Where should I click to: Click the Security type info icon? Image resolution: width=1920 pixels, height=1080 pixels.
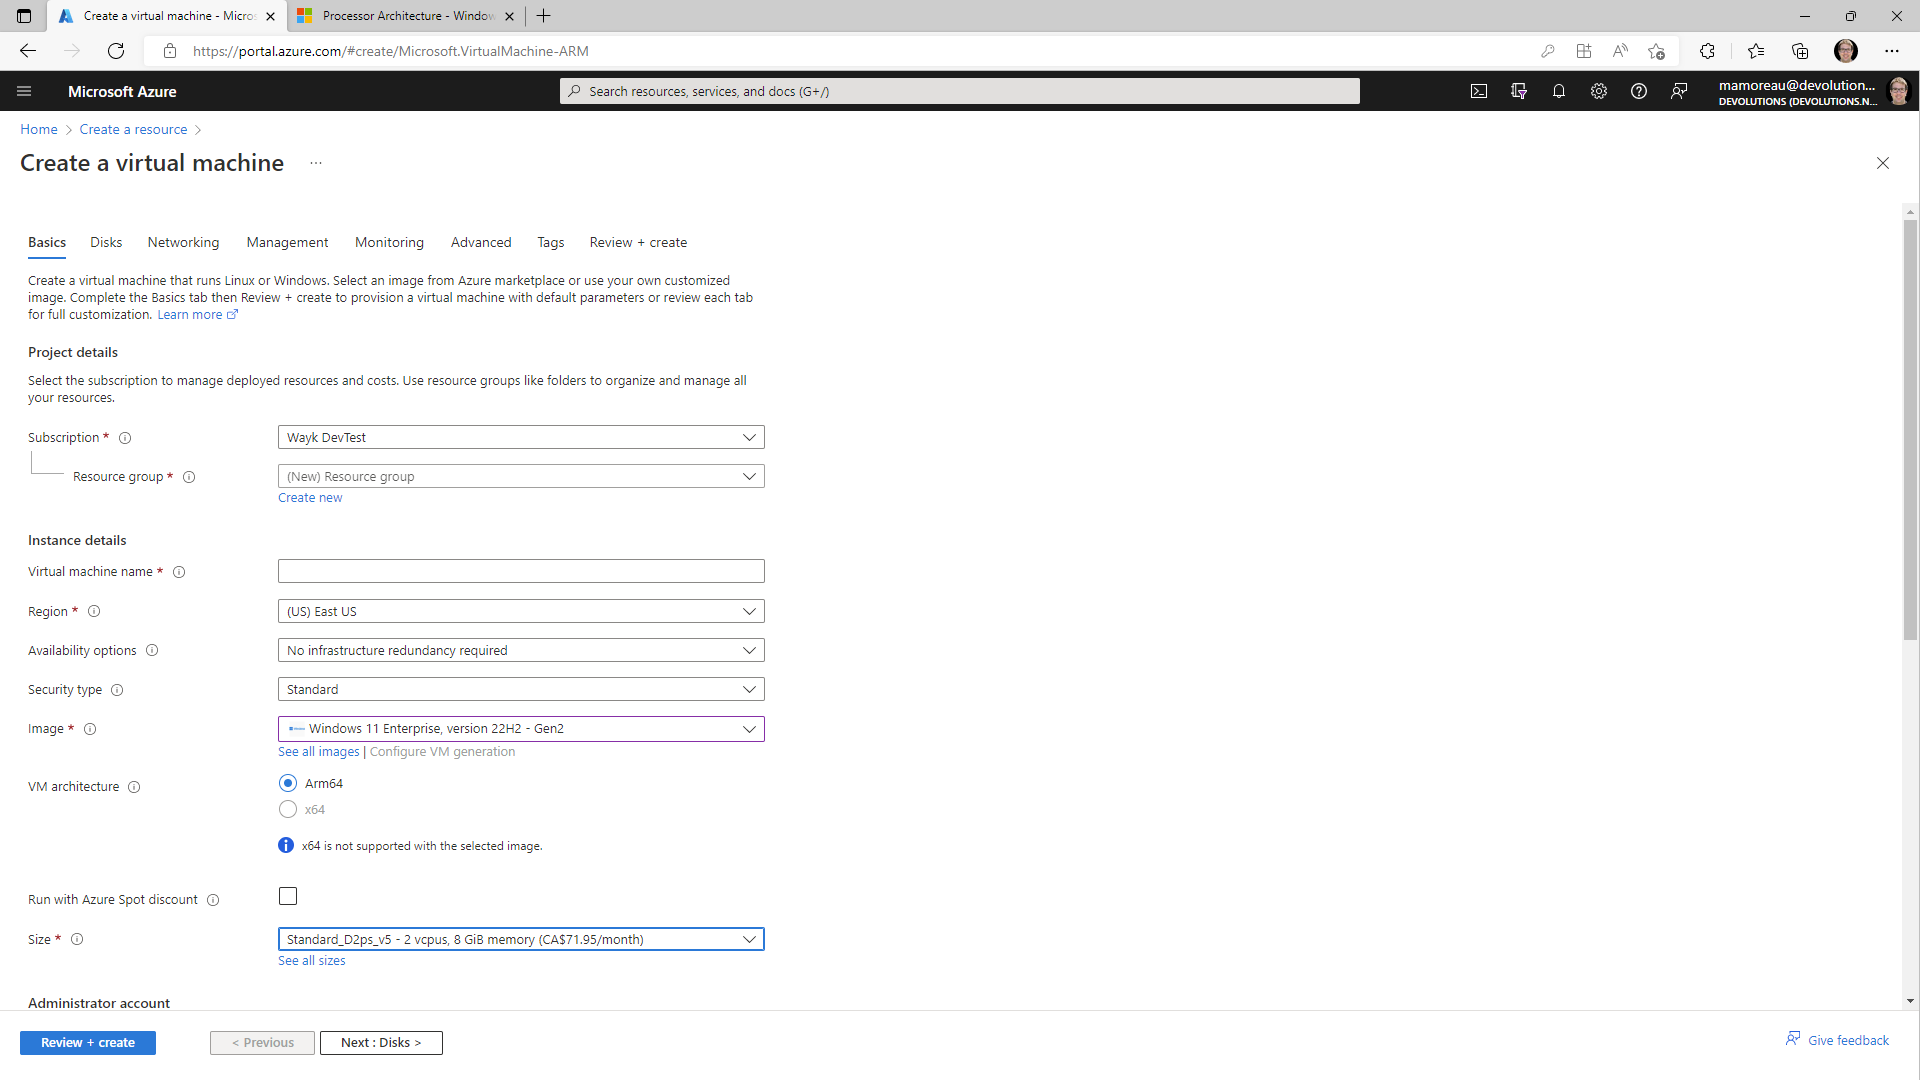click(117, 690)
